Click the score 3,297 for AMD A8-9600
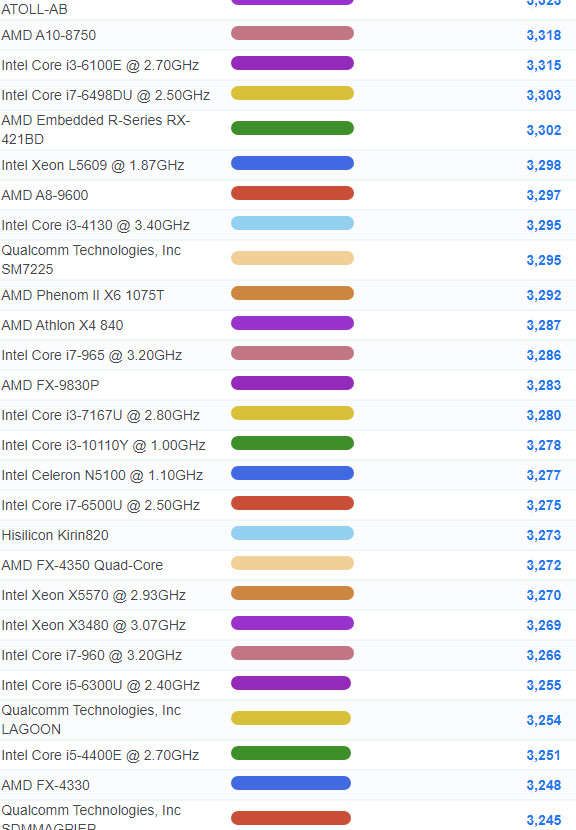The height and width of the screenshot is (830, 576). [544, 195]
